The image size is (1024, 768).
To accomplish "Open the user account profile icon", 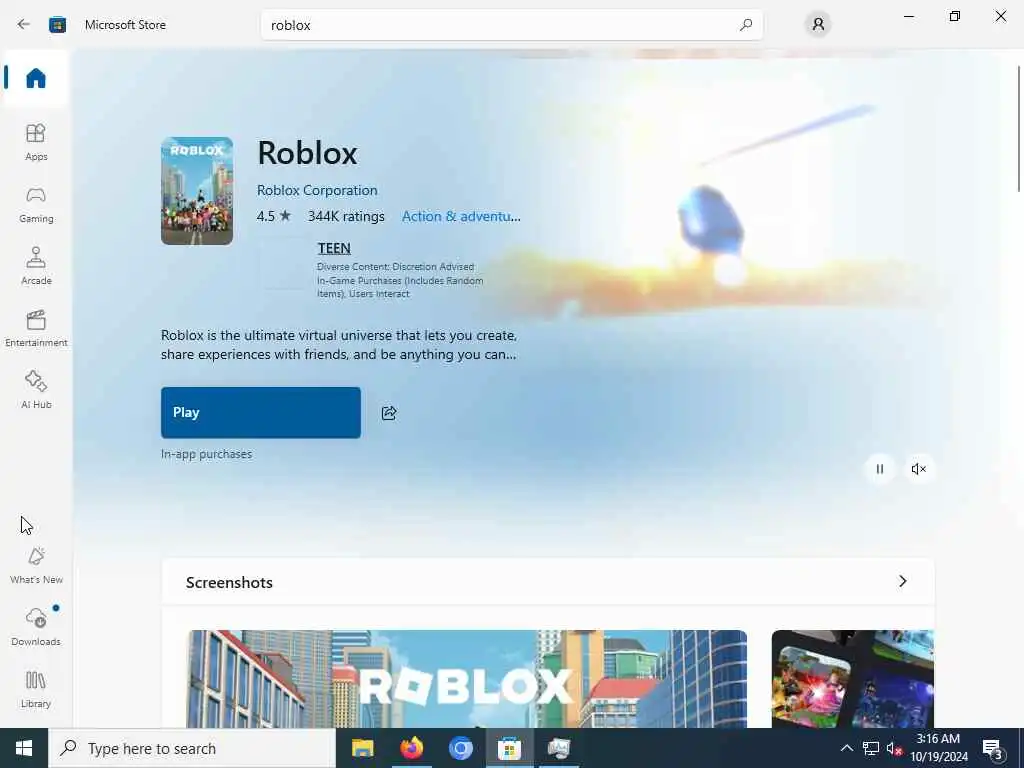I will point(818,25).
